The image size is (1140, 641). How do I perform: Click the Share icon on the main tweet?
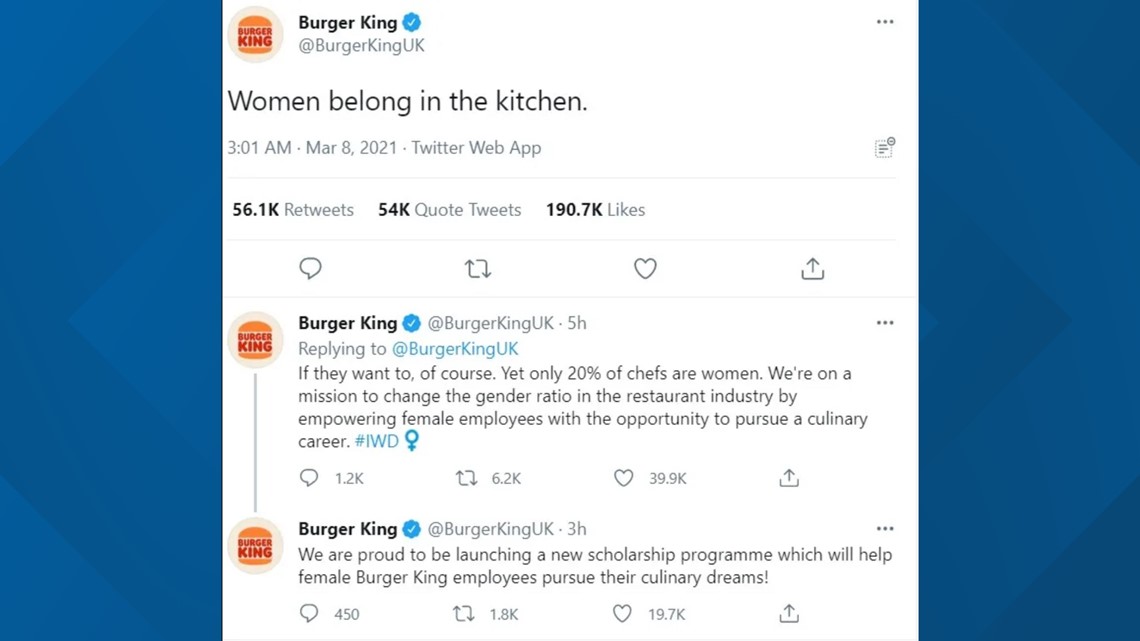point(812,268)
